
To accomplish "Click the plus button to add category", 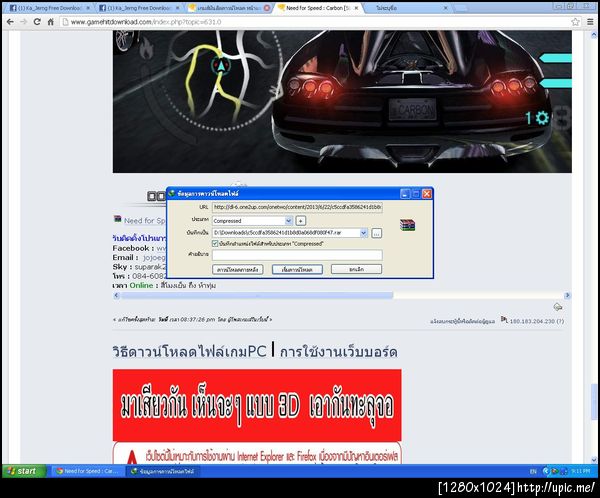I will click(301, 220).
